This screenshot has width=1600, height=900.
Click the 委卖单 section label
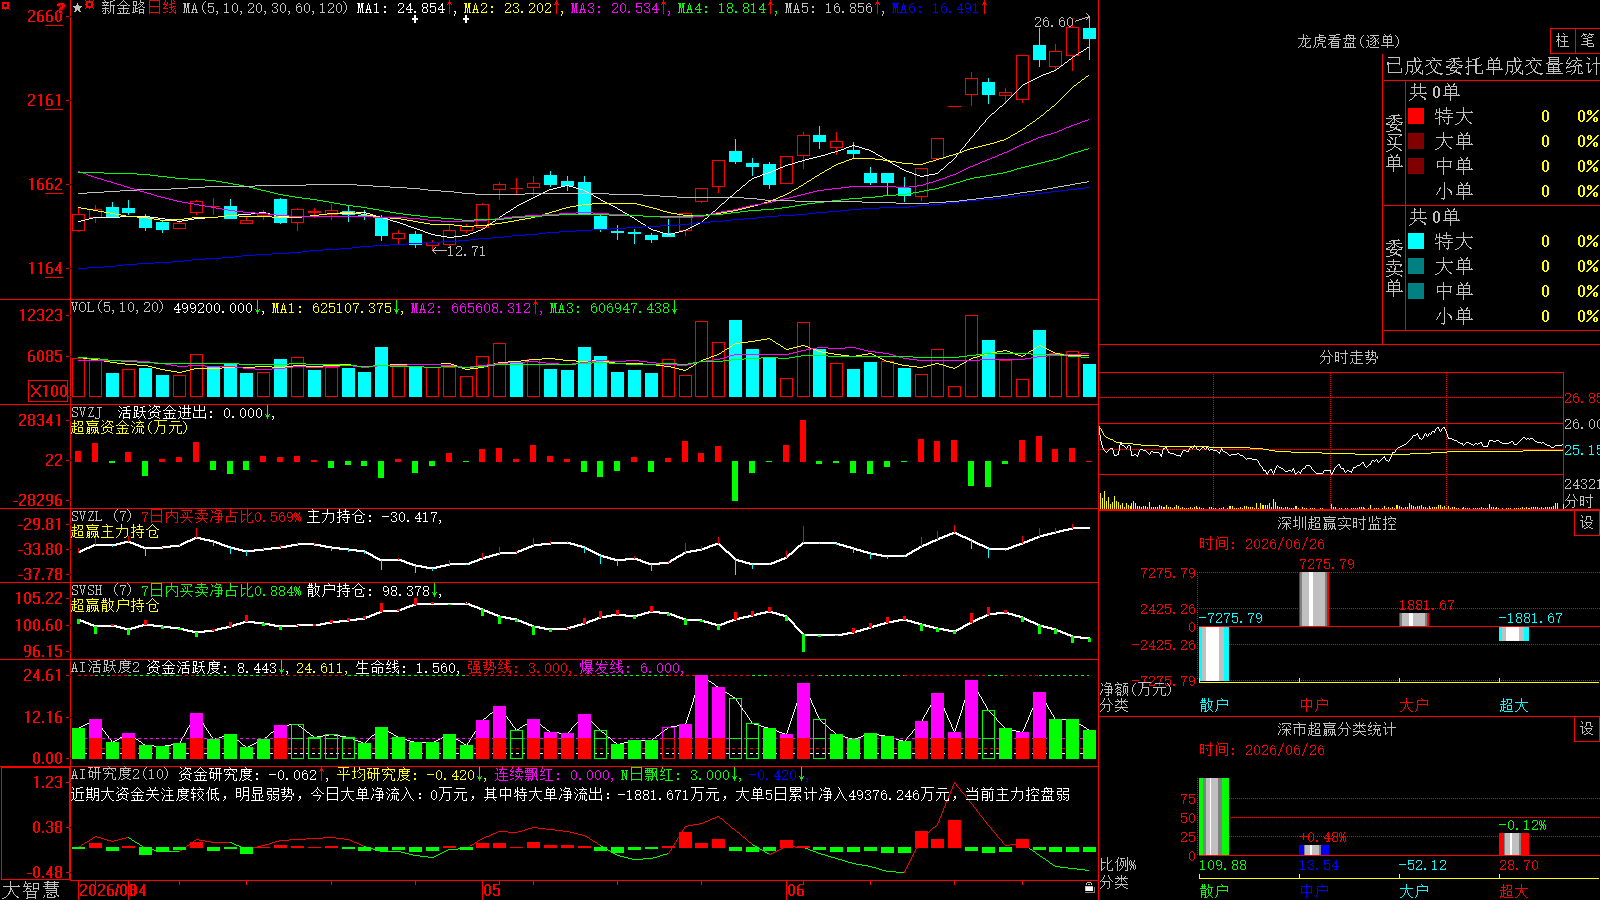(x=1394, y=267)
